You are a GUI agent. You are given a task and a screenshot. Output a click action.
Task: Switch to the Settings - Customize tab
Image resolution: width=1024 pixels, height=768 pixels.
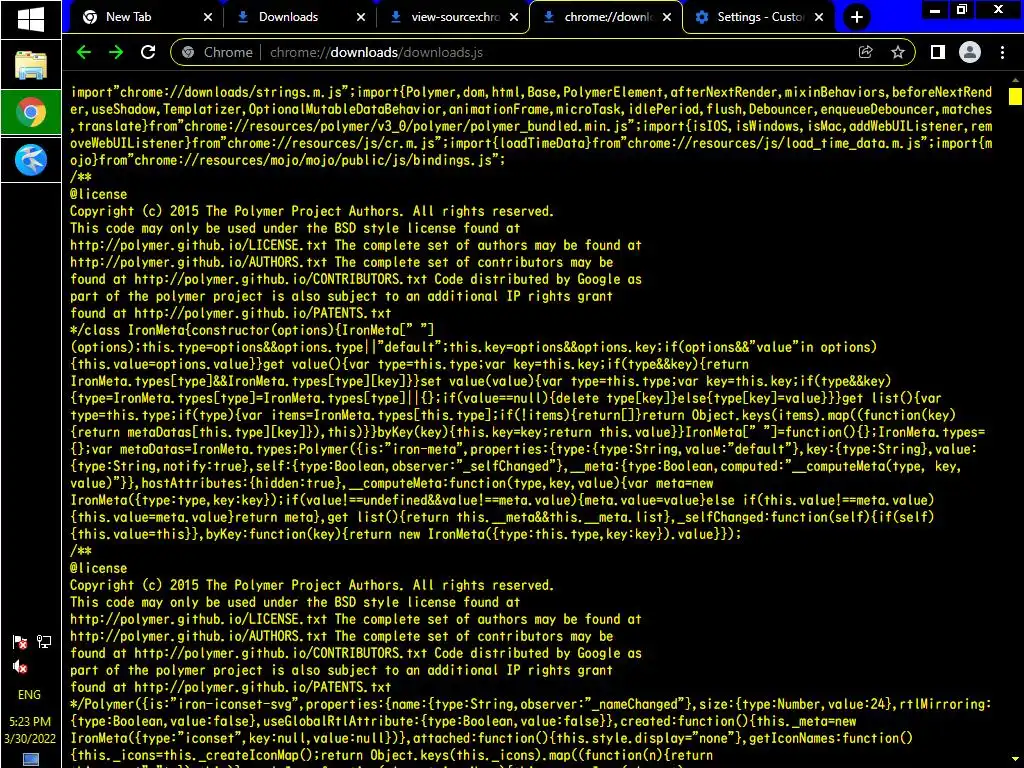tap(760, 17)
